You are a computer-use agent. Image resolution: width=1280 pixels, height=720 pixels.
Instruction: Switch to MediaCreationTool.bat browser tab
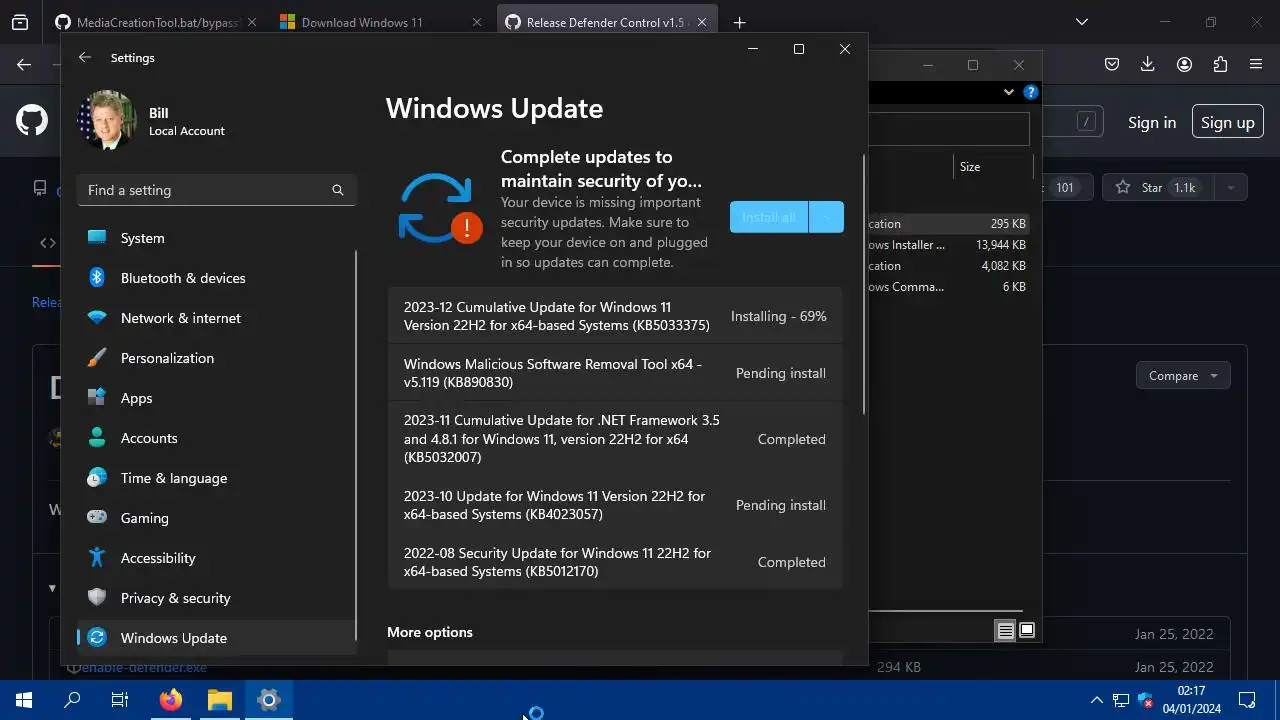[154, 22]
